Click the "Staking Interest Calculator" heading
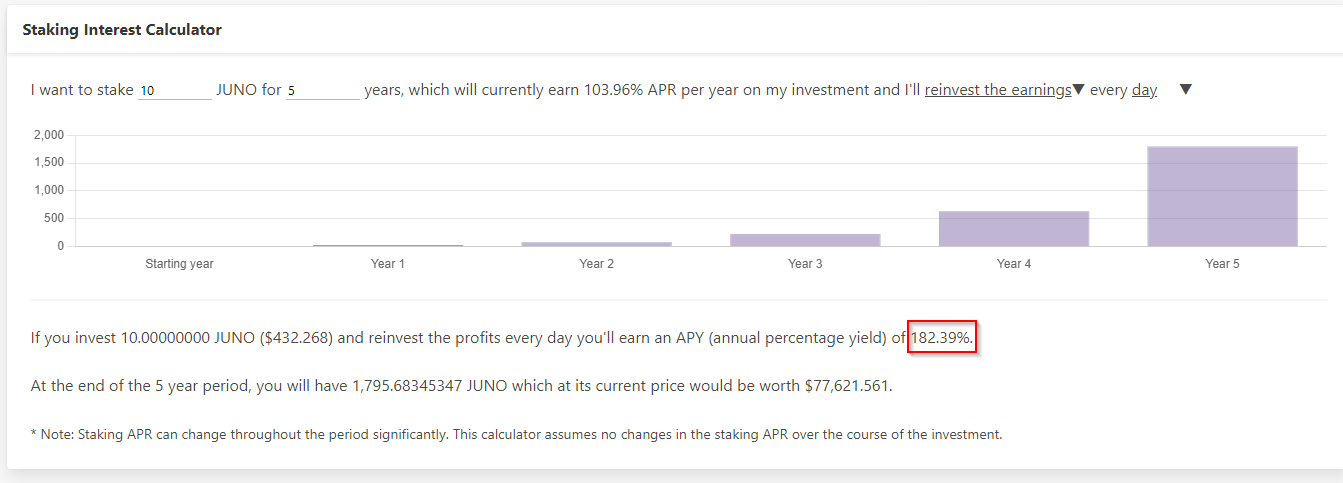The image size is (1343, 483). click(x=122, y=30)
